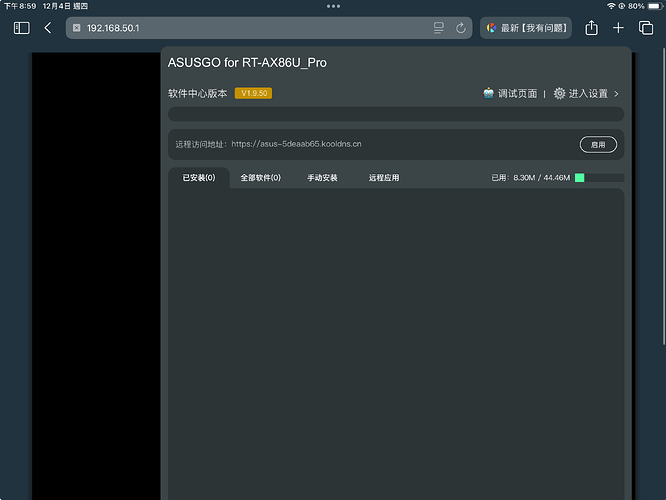Open a new tab with plus icon
This screenshot has width=666, height=500.
tap(619, 28)
